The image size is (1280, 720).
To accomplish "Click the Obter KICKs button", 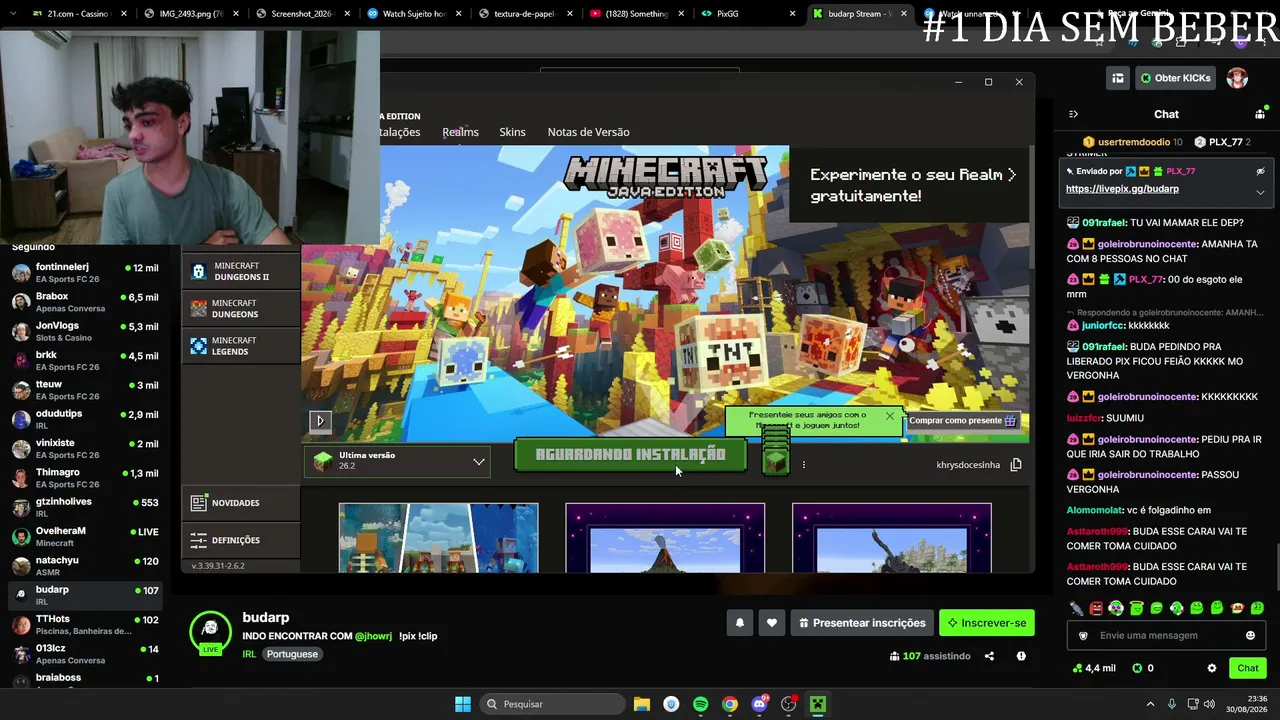I will [x=1174, y=78].
